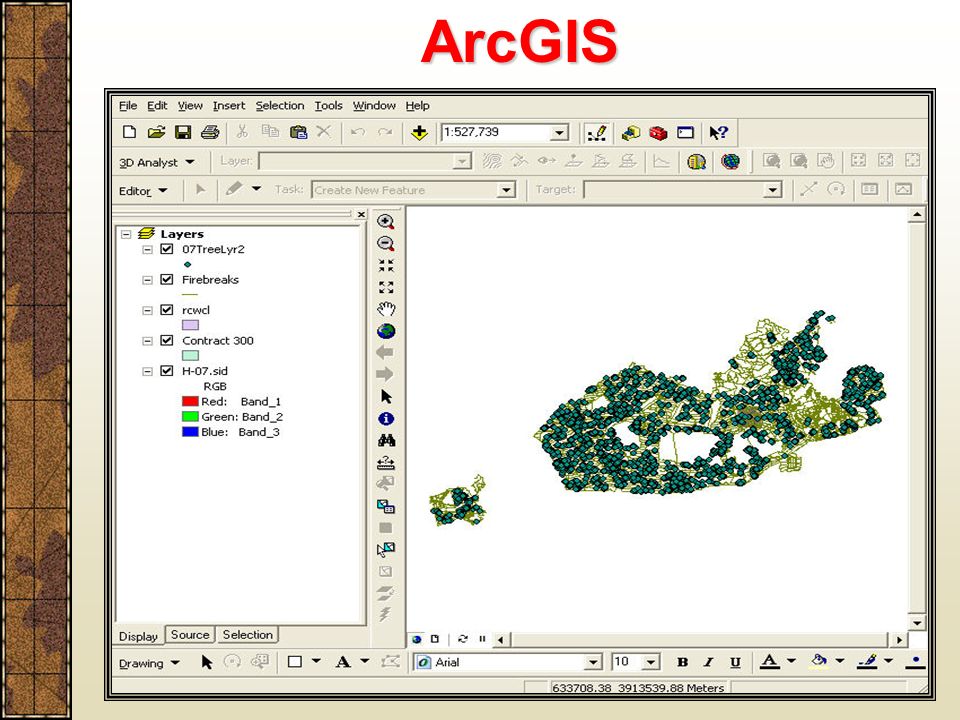Choose the Select Elements arrow tool
Screen dimensions: 960x720
pyautogui.click(x=386, y=397)
